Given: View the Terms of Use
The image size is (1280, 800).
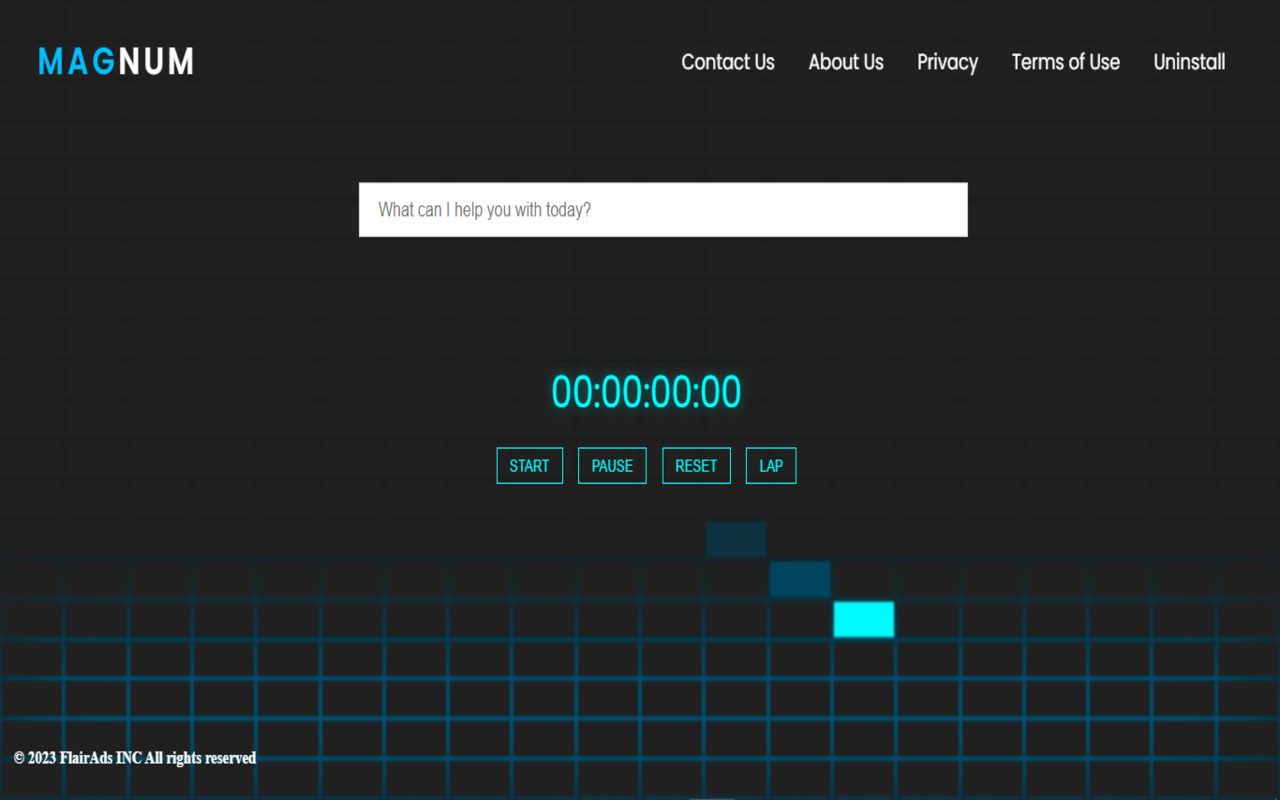Looking at the screenshot, I should point(1065,62).
